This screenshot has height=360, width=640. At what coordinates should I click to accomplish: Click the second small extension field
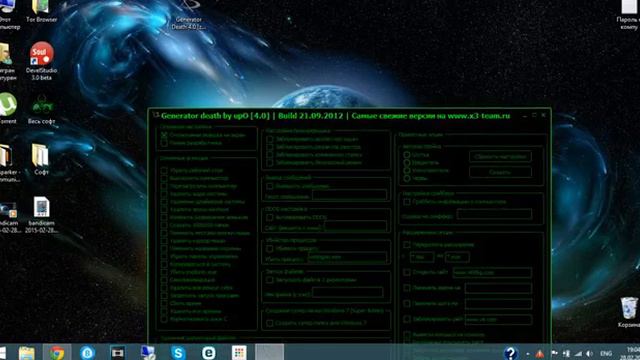coord(457,257)
